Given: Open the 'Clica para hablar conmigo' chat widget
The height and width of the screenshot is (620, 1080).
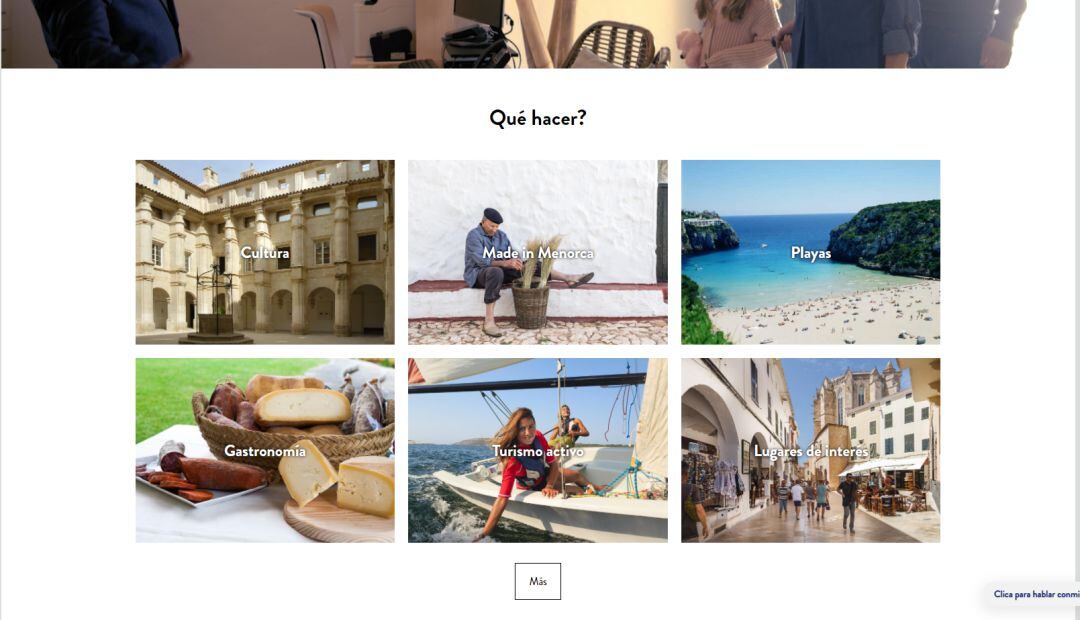Looking at the screenshot, I should (x=1033, y=594).
